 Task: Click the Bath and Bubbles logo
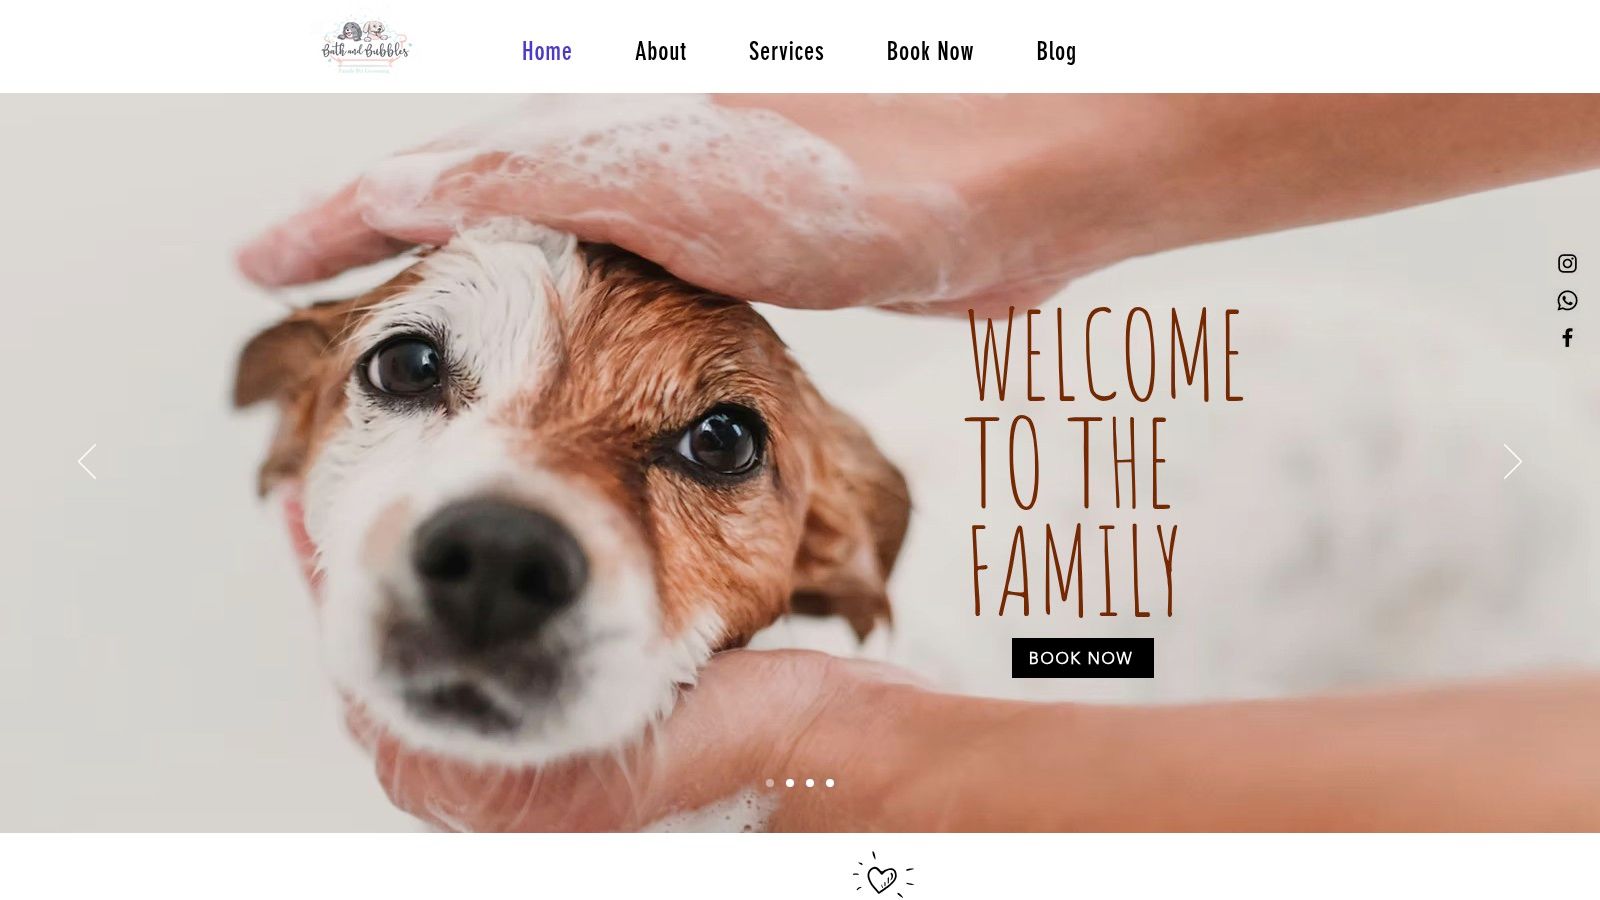click(366, 47)
